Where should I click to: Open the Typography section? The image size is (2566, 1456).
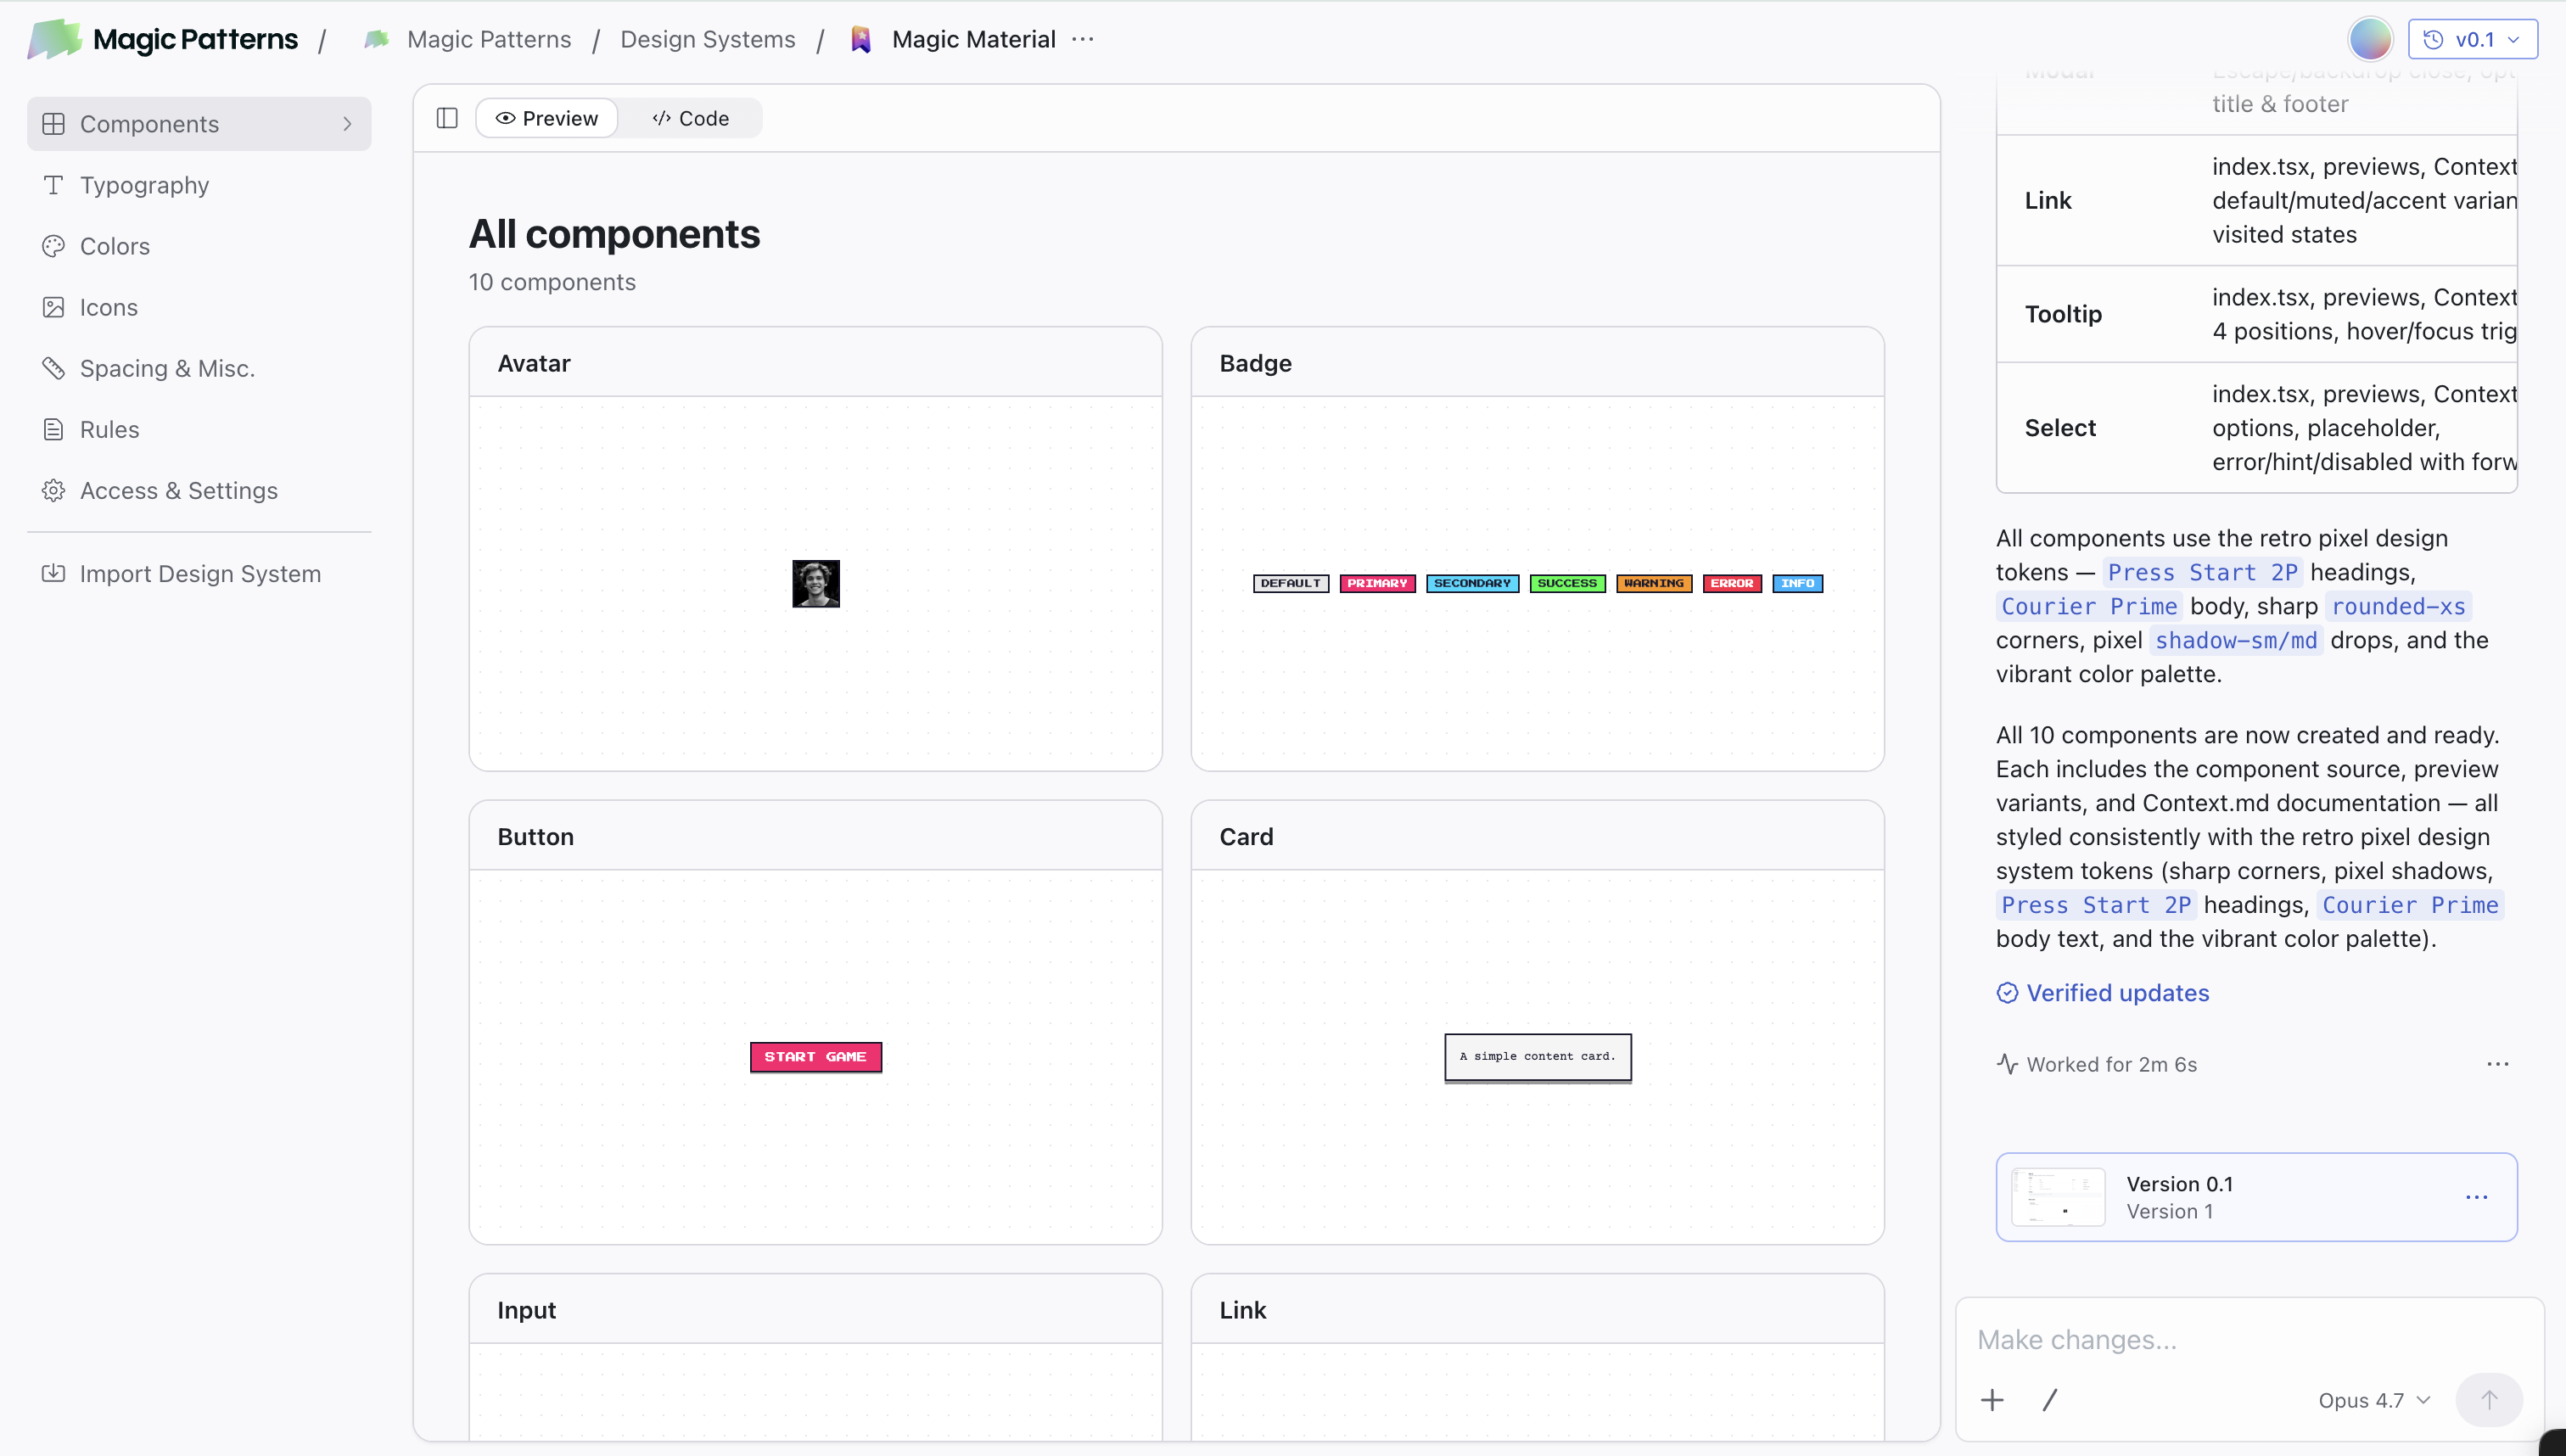click(199, 185)
